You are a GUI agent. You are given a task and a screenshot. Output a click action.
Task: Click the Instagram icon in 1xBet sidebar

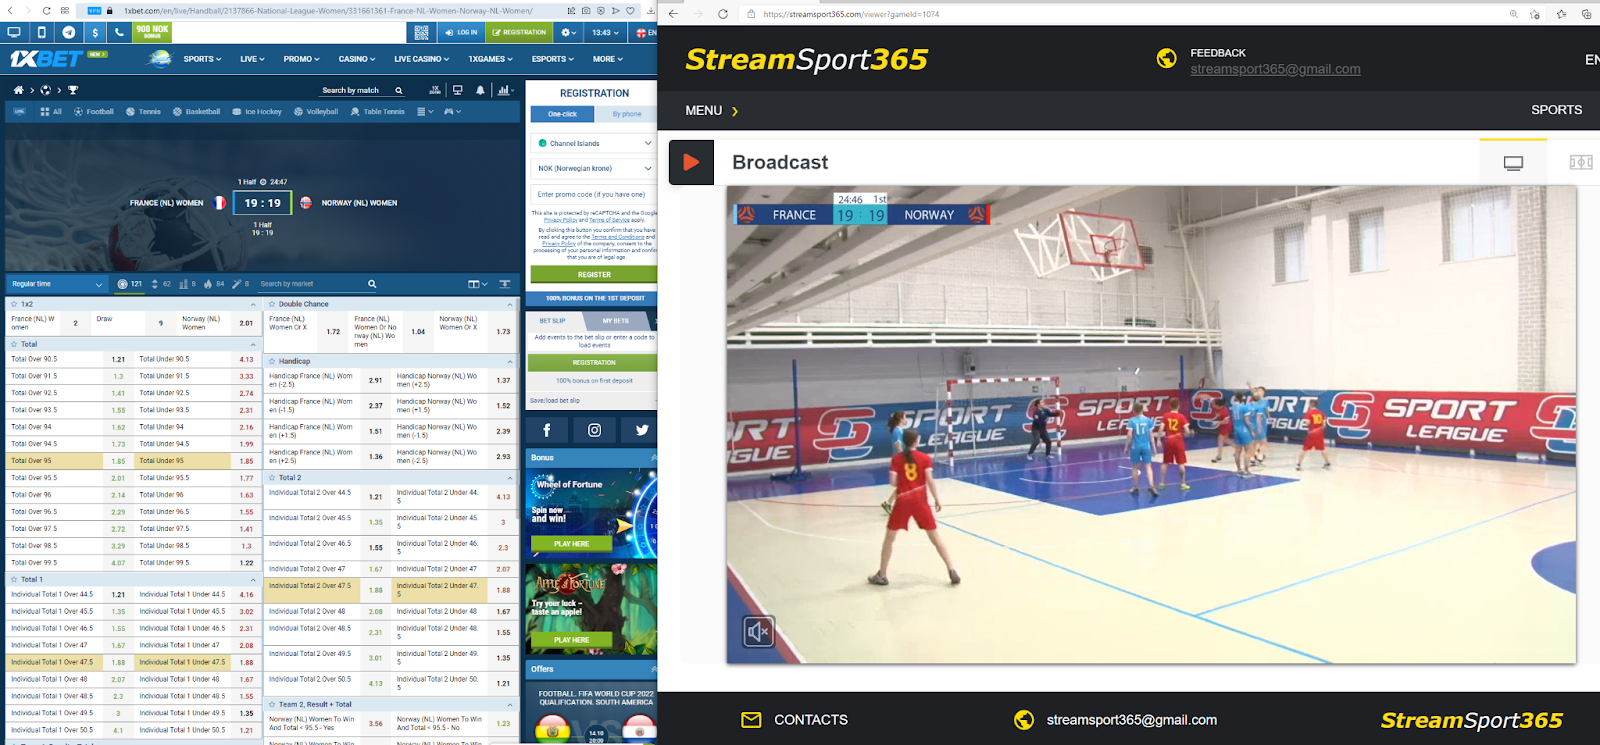pyautogui.click(x=594, y=430)
